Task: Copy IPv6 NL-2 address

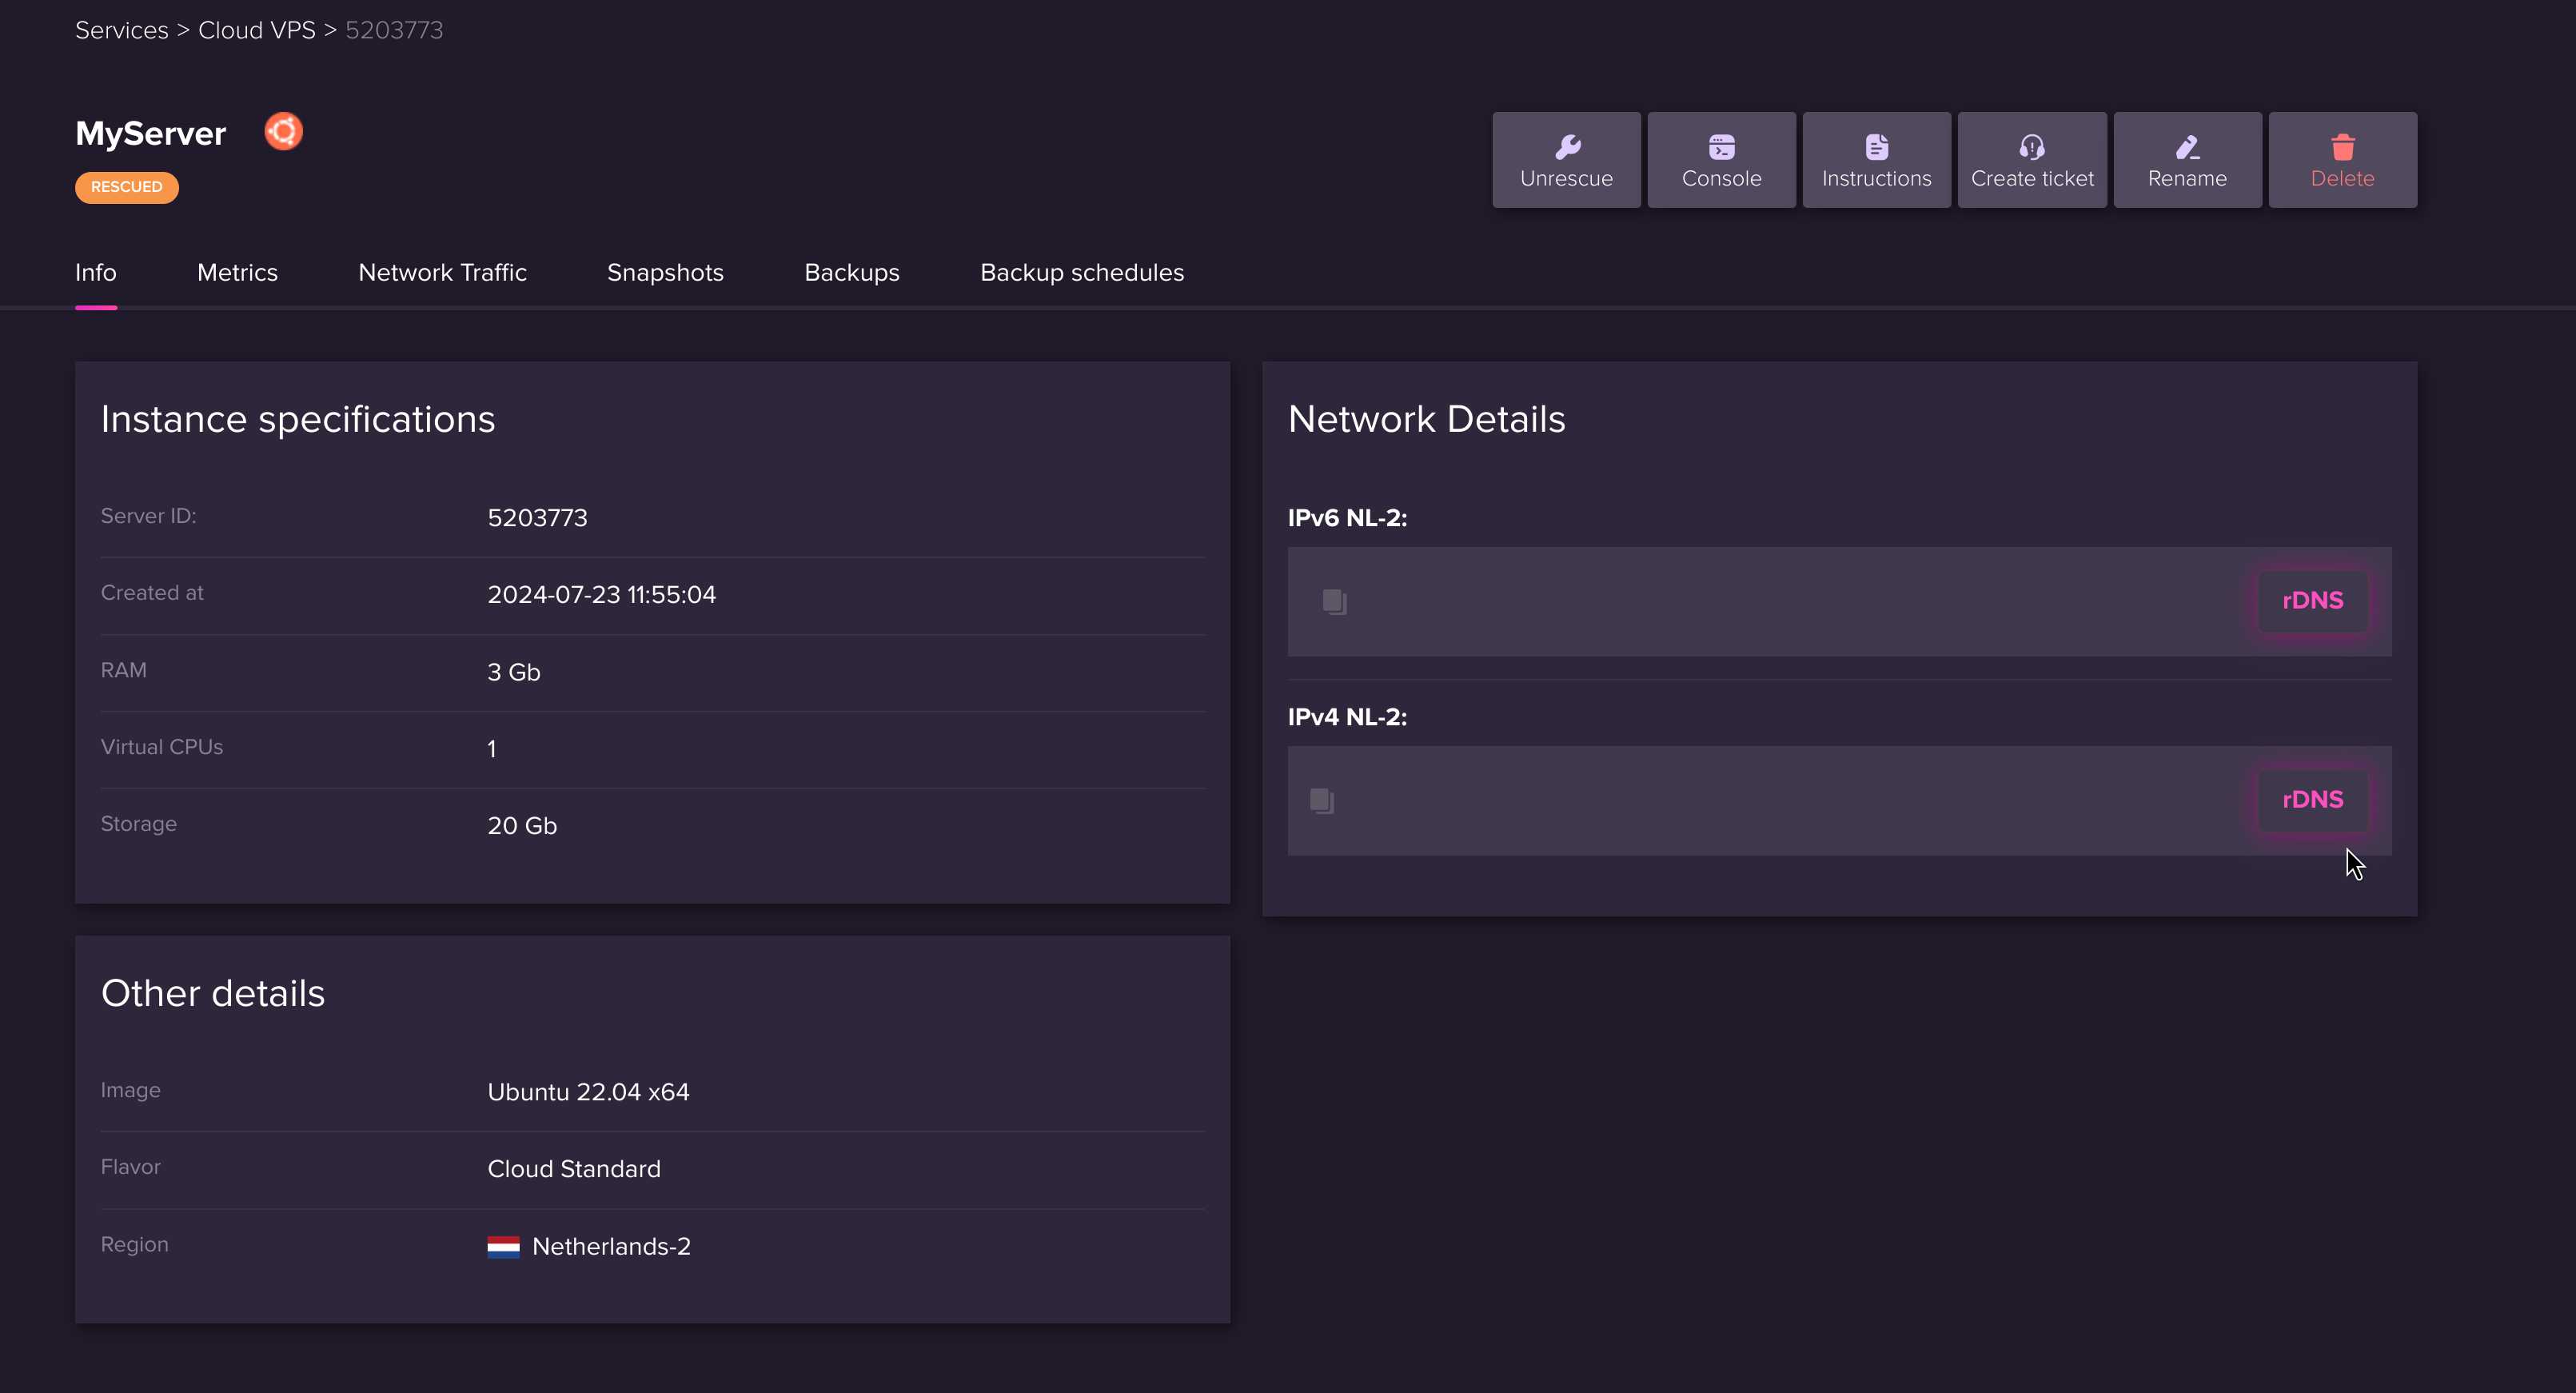Action: (x=1336, y=601)
